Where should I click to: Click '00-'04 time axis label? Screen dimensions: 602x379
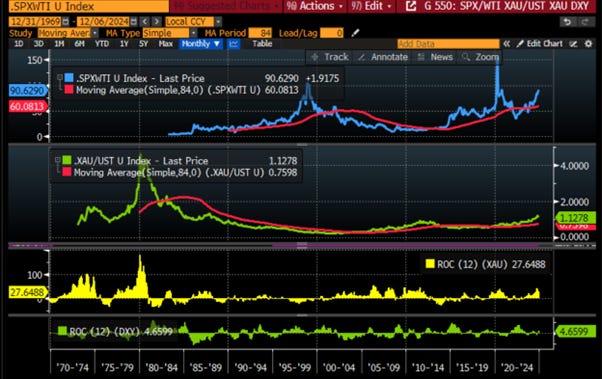point(339,367)
